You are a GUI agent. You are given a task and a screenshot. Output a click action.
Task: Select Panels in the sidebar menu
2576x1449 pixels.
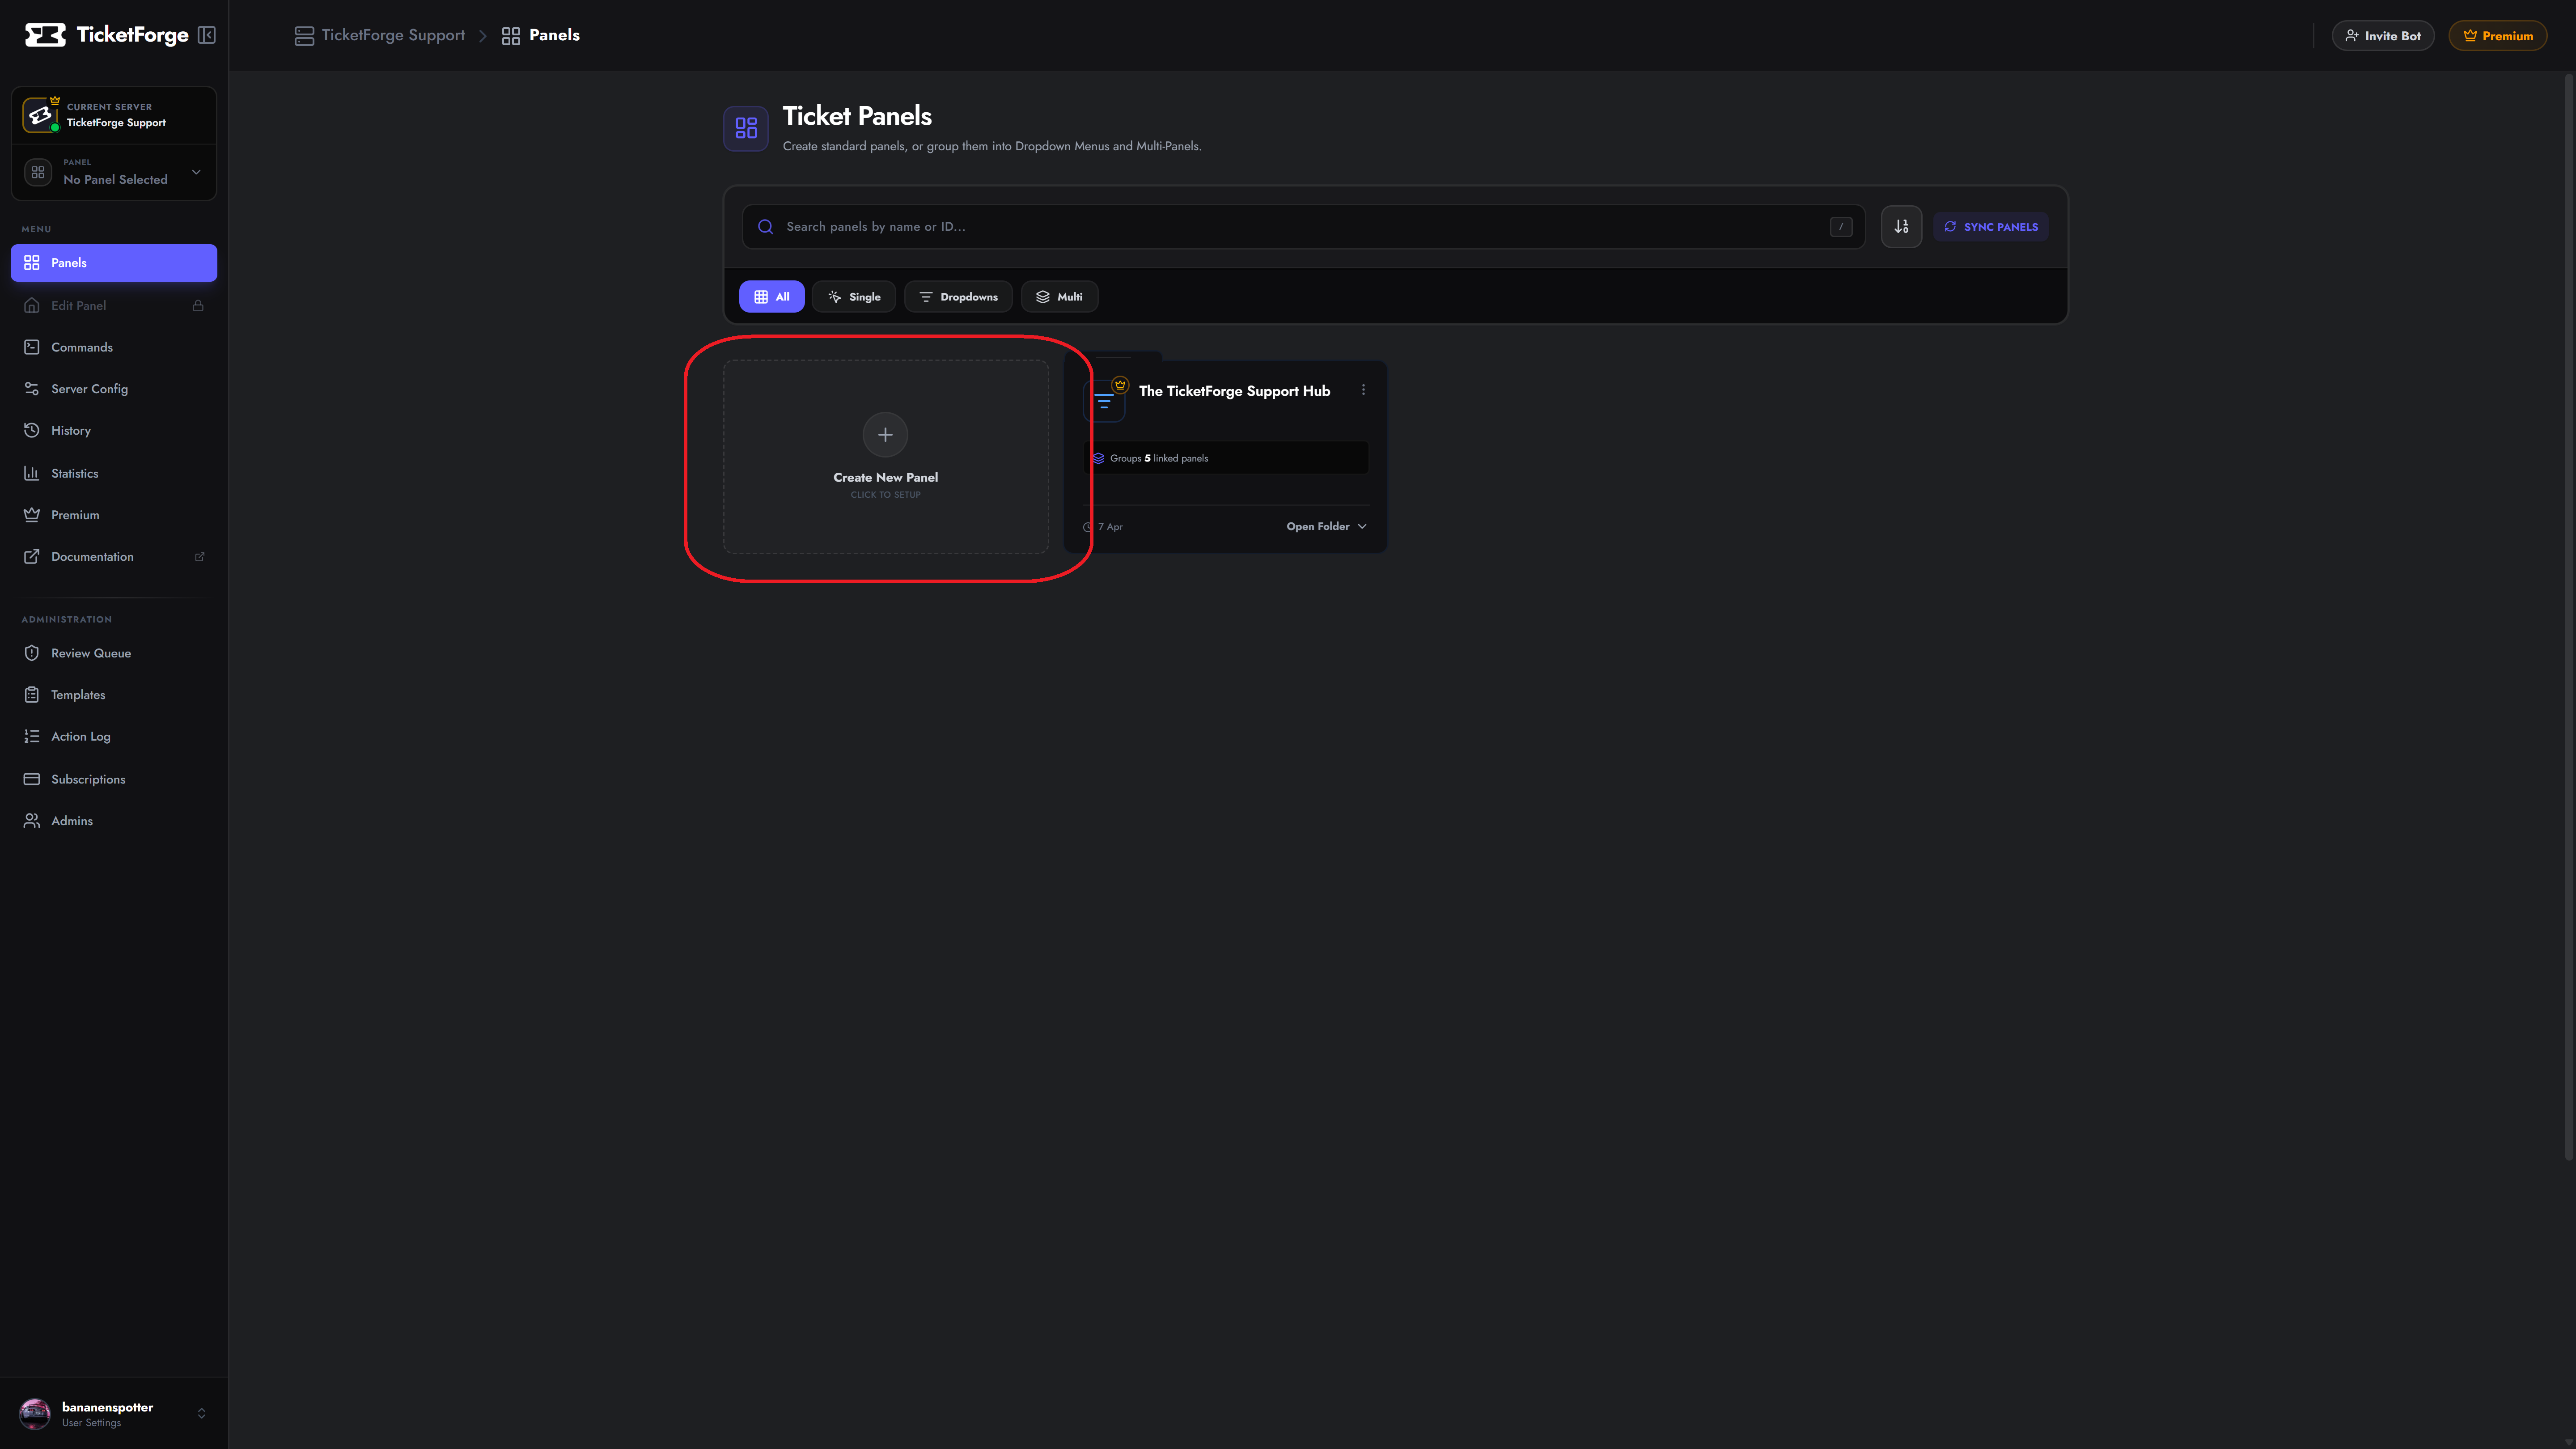(x=114, y=263)
